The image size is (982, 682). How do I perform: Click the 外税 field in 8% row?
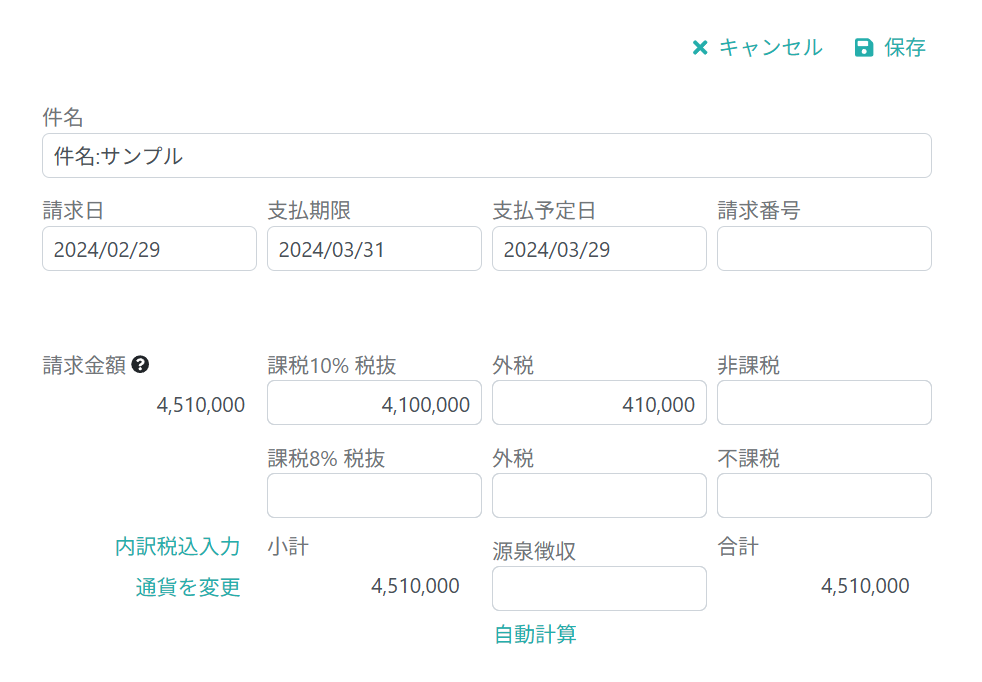[x=599, y=496]
